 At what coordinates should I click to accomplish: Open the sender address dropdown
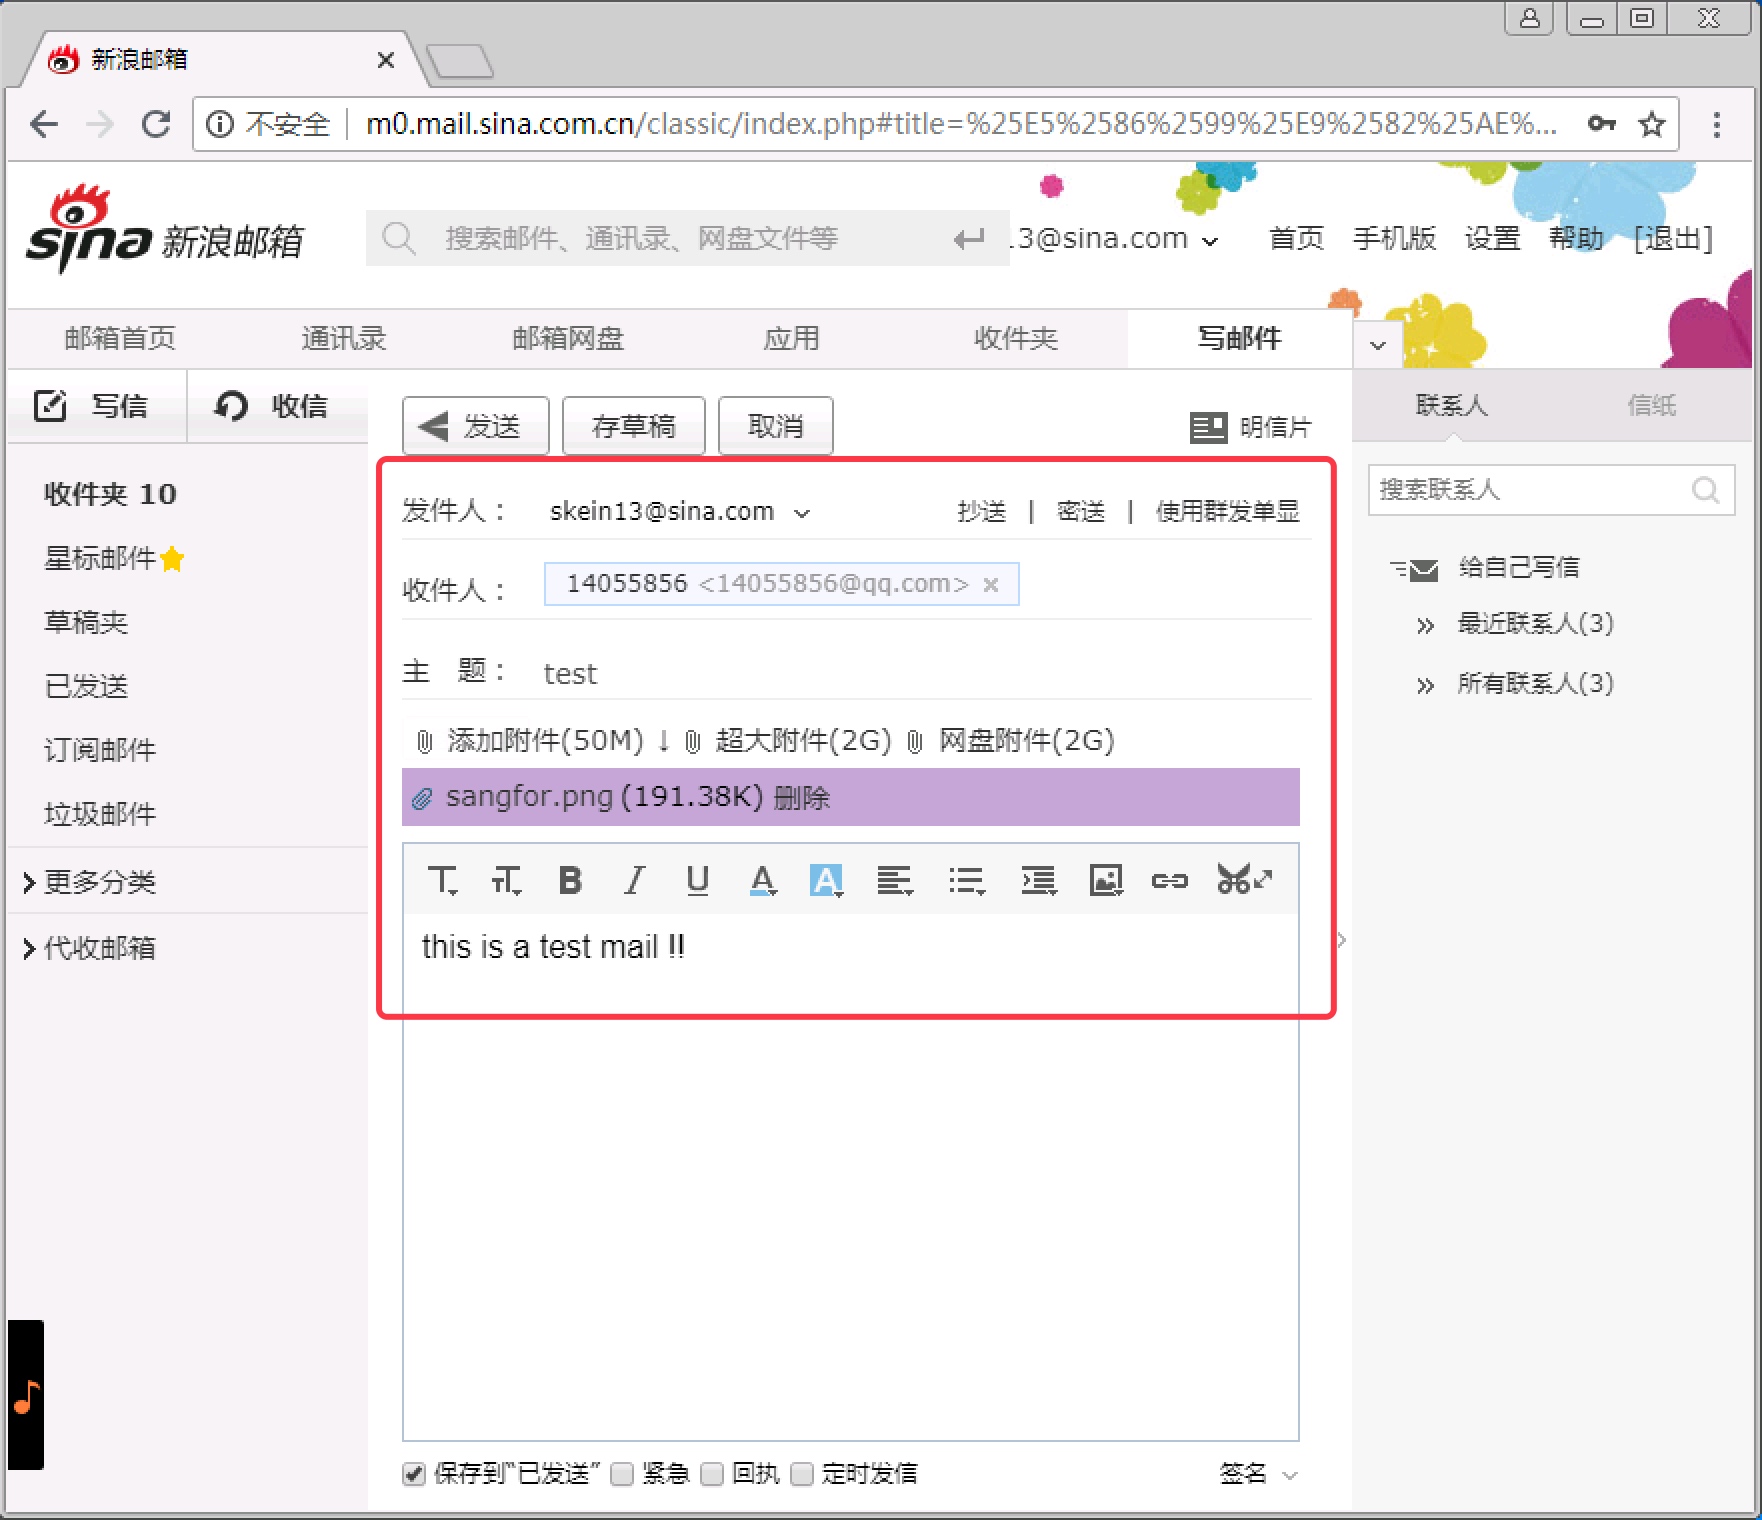(802, 513)
